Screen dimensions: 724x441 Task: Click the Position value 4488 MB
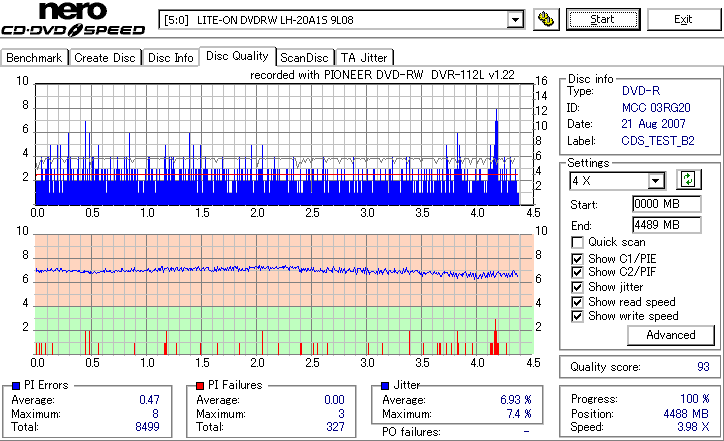point(686,414)
